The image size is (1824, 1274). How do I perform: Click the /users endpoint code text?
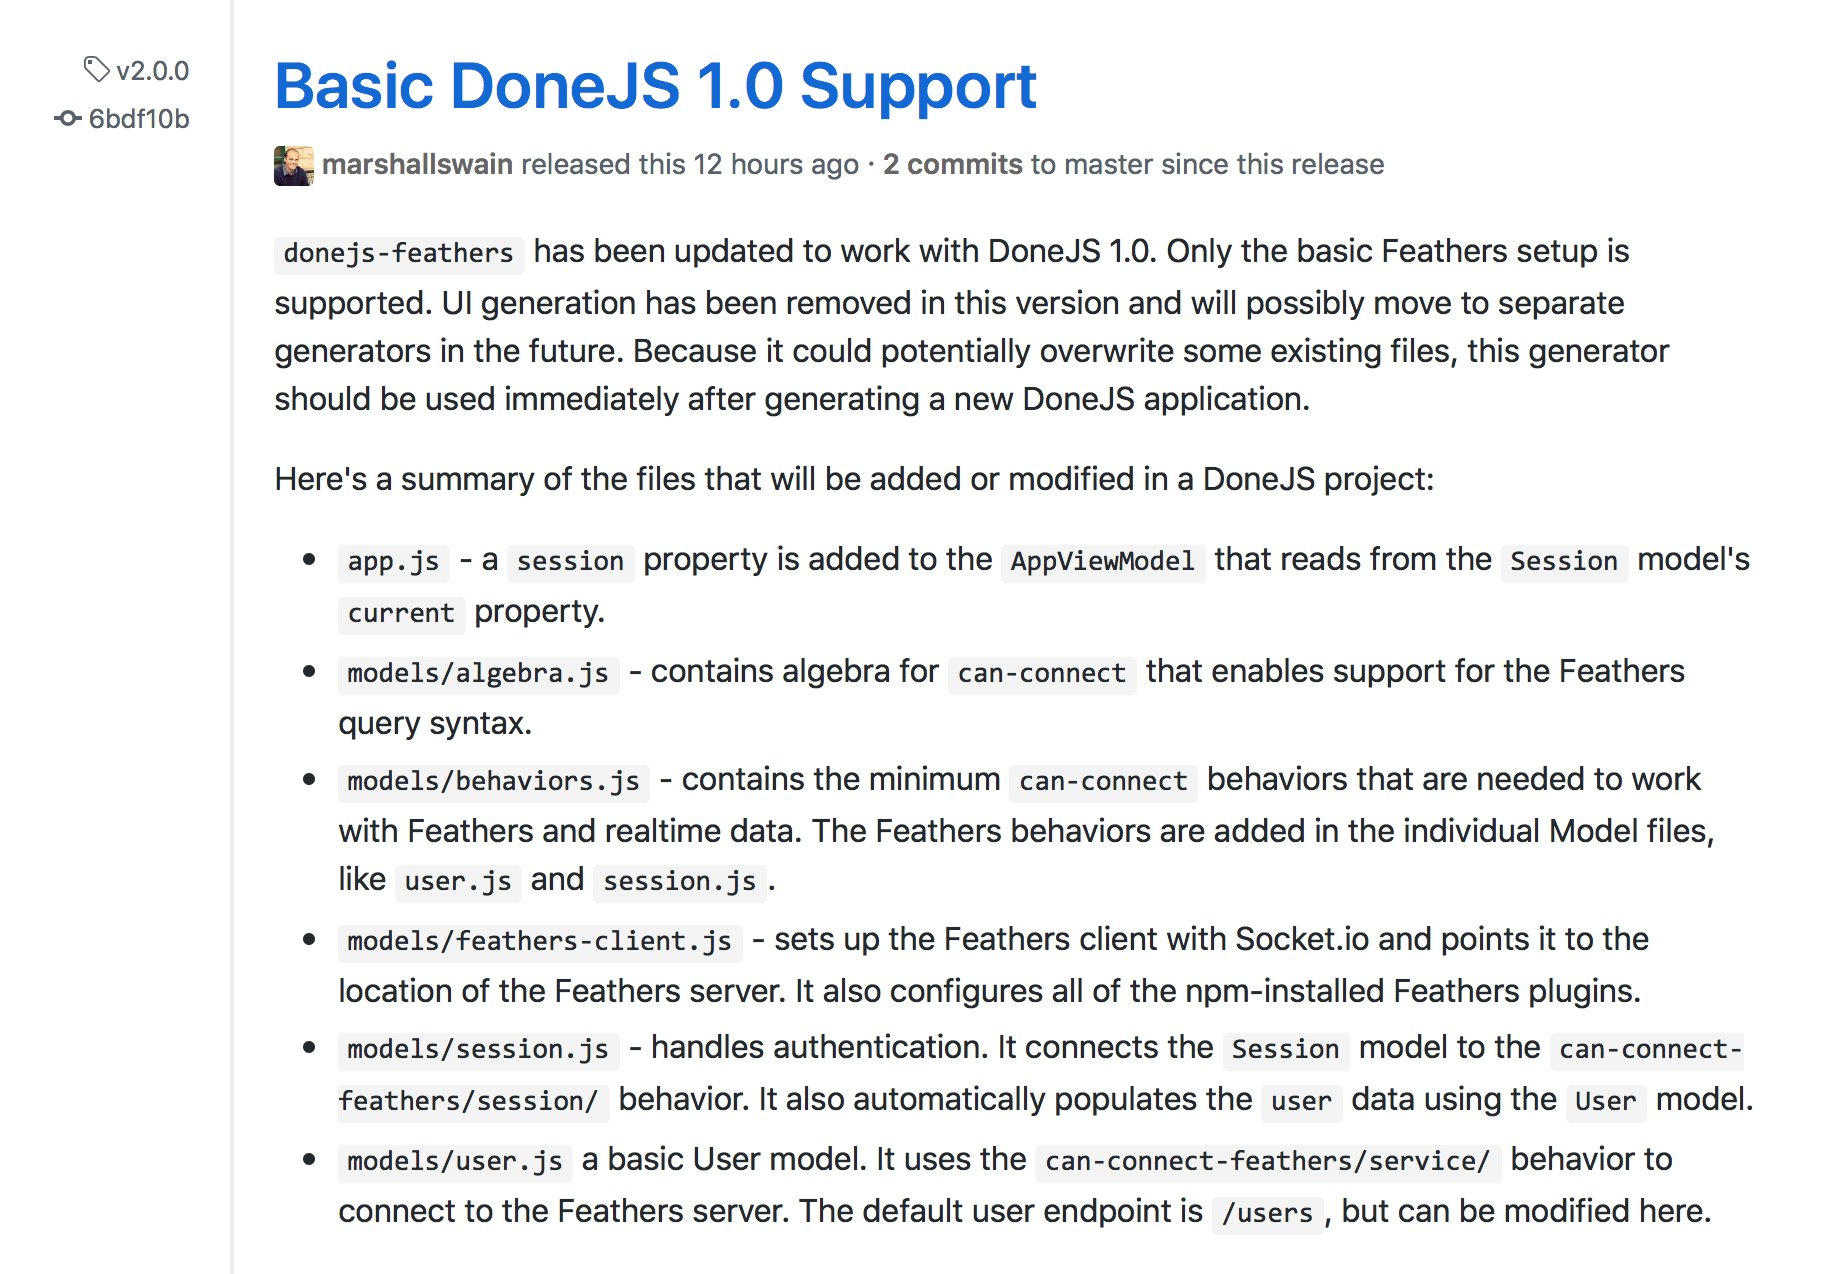pos(1267,1213)
